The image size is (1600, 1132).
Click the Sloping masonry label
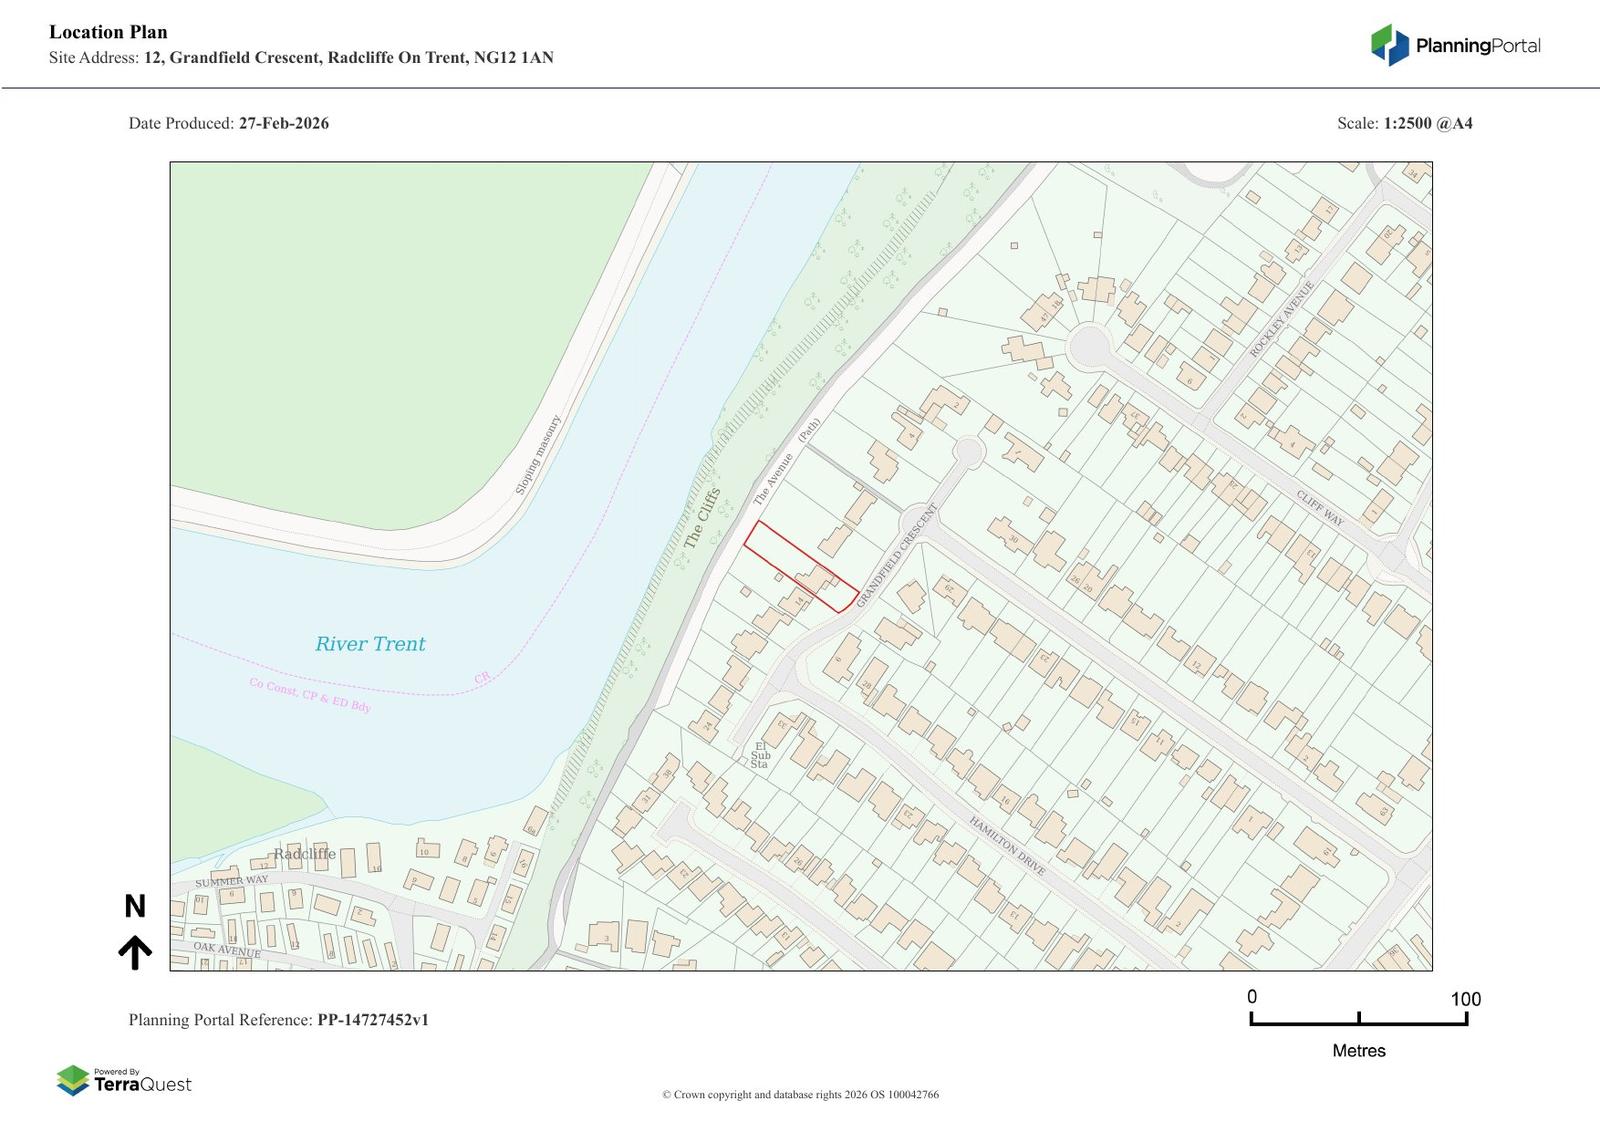(538, 455)
